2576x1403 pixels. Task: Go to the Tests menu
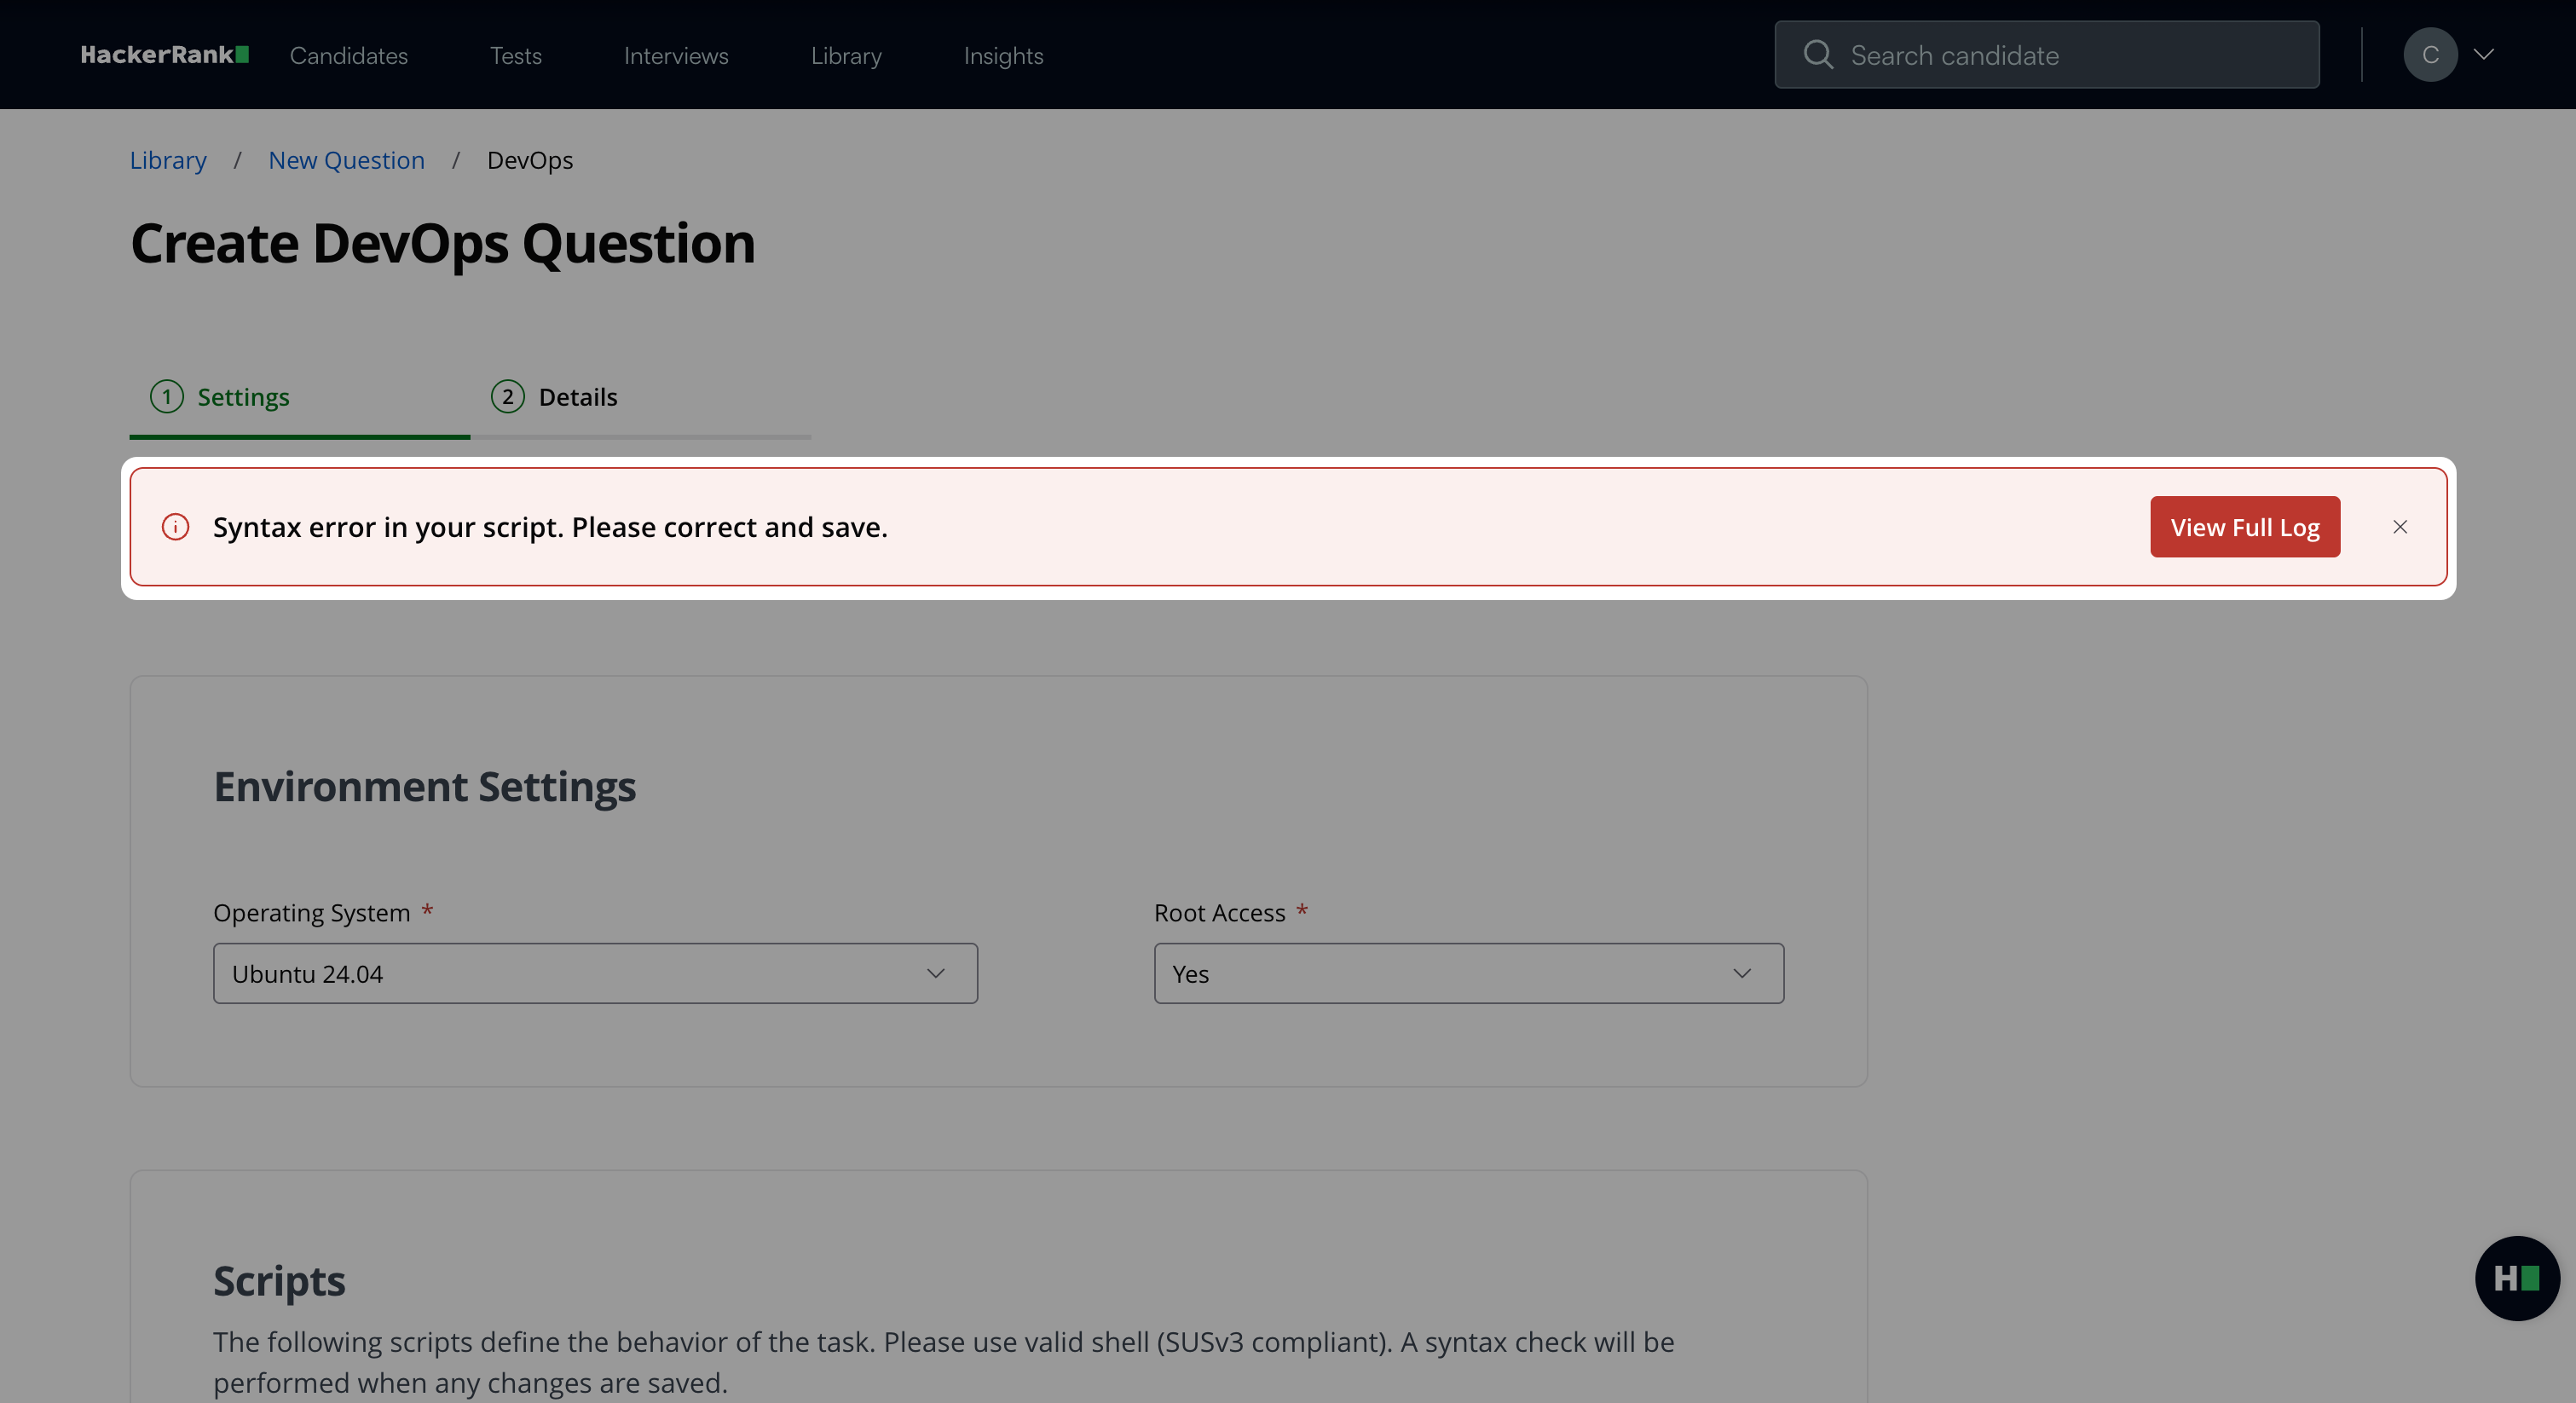click(515, 56)
